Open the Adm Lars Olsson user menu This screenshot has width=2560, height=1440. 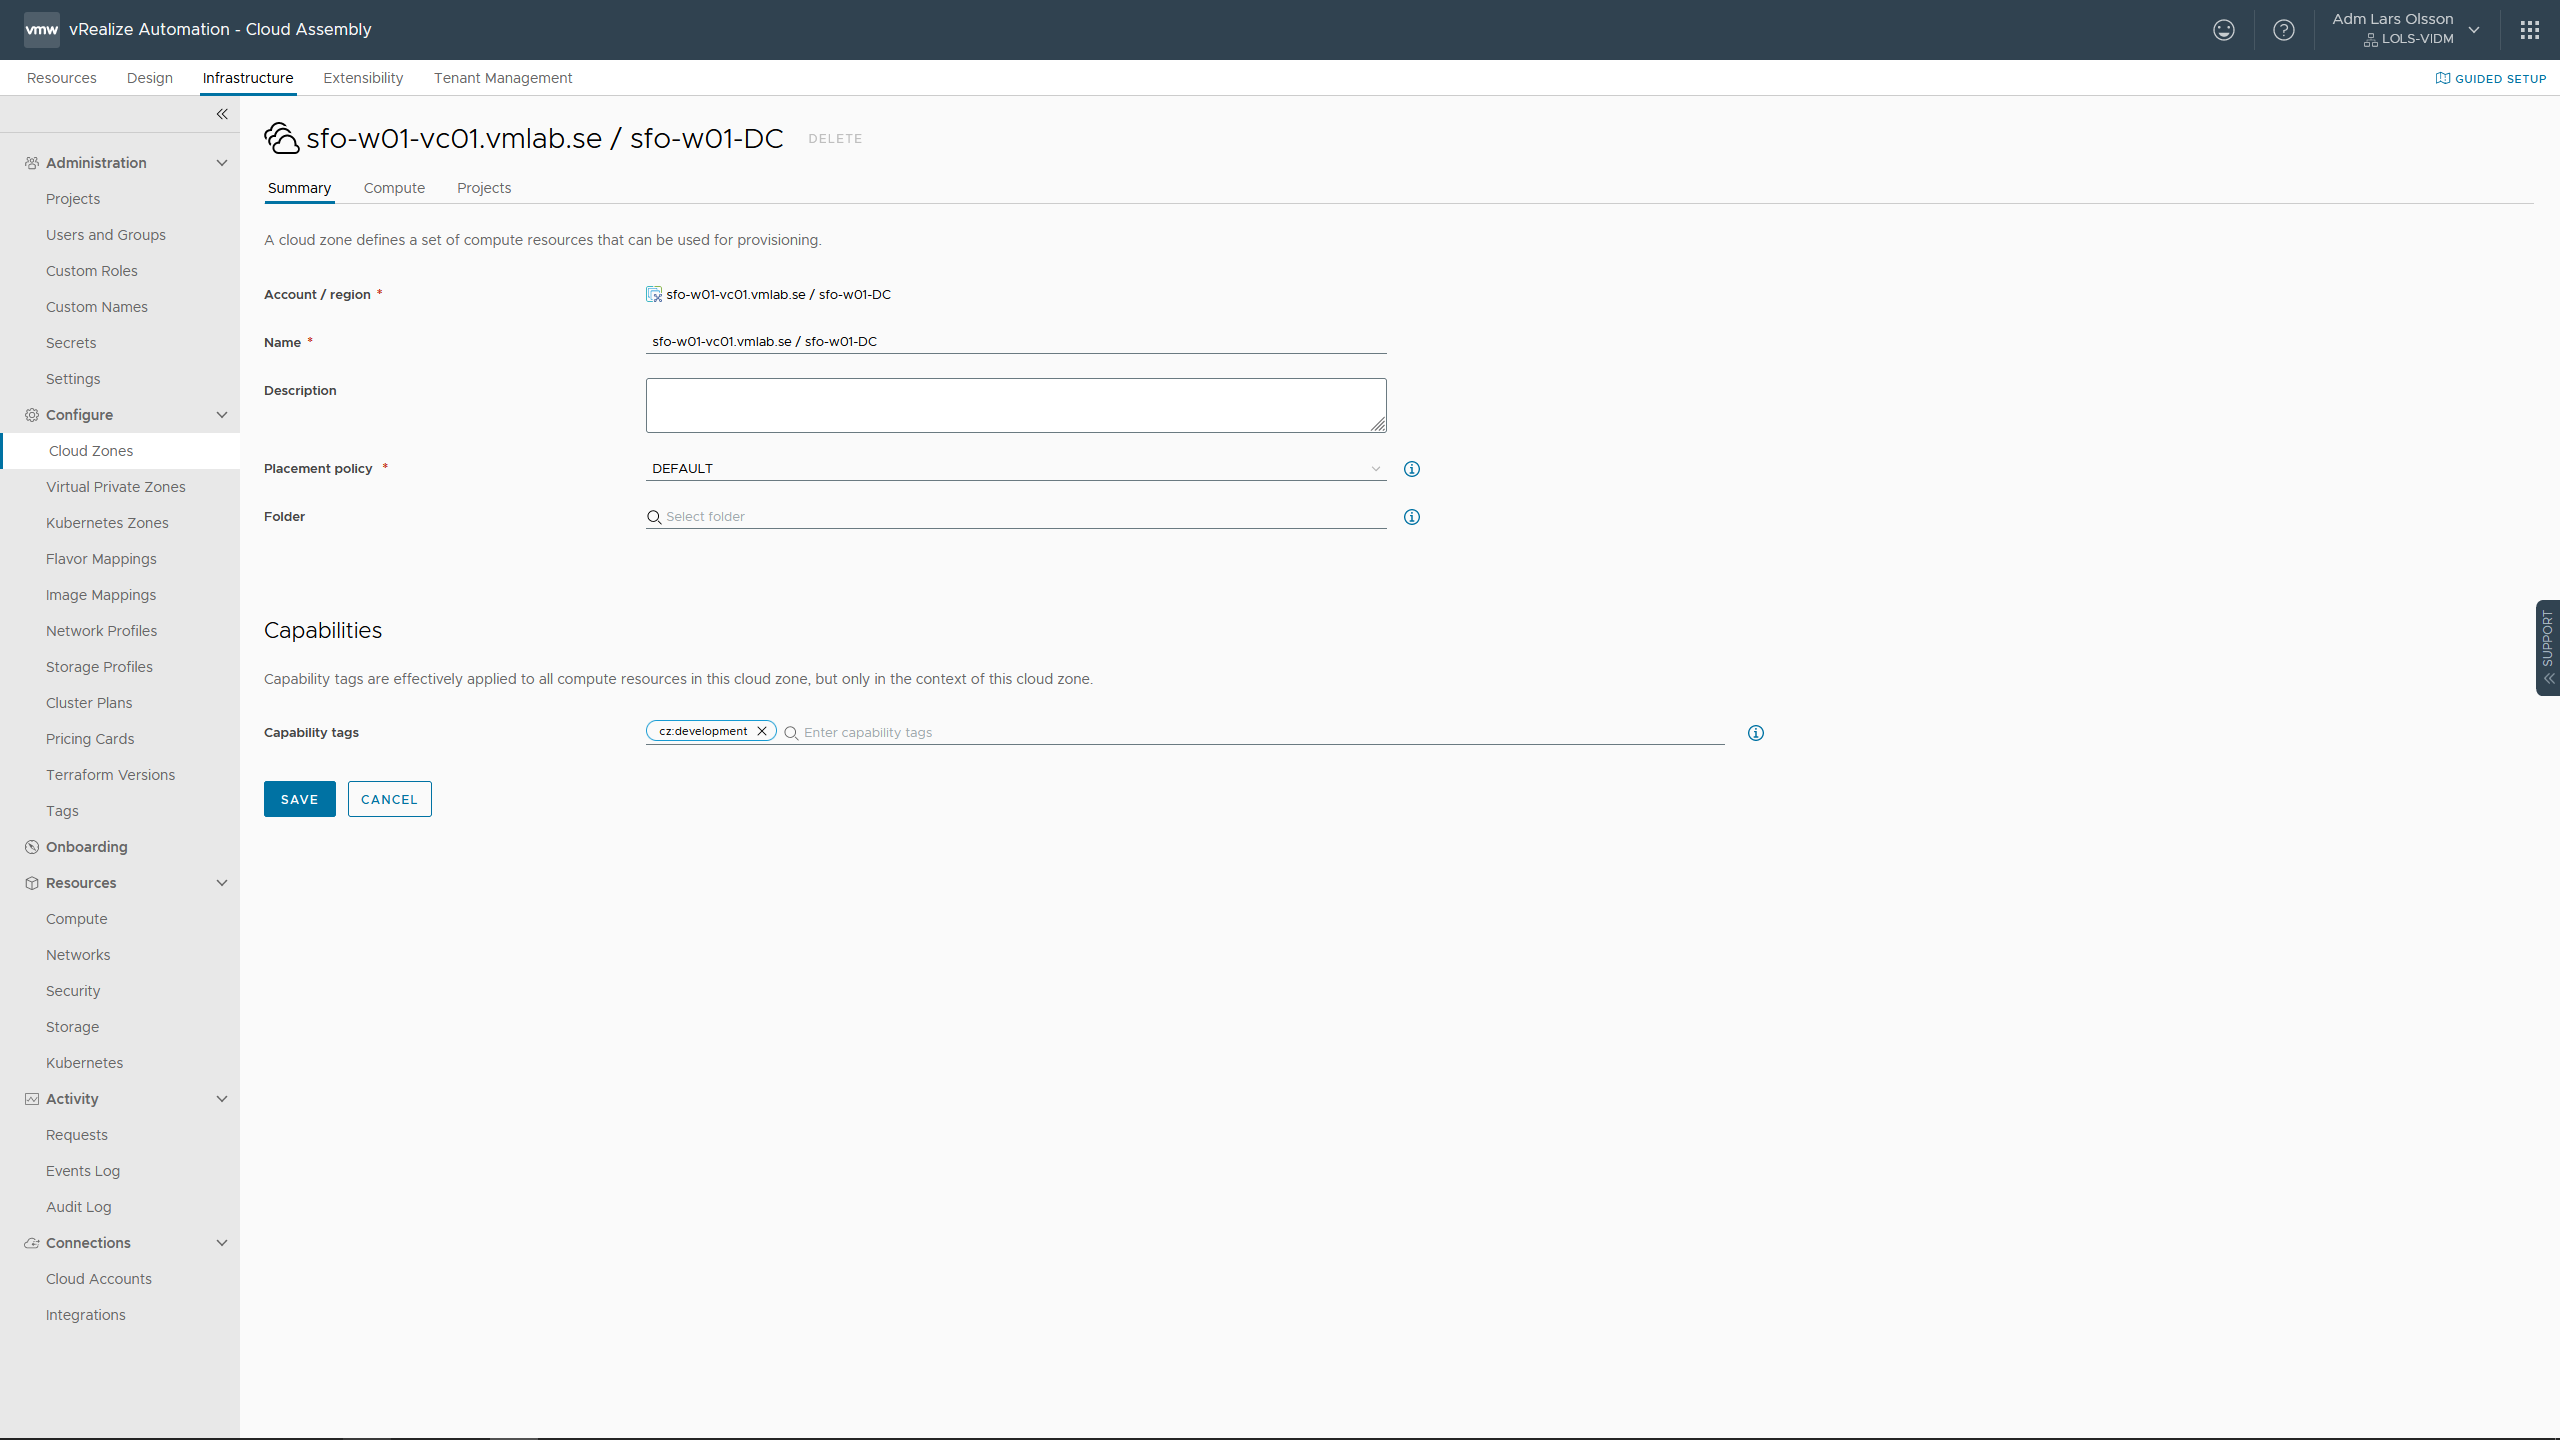(x=2405, y=29)
